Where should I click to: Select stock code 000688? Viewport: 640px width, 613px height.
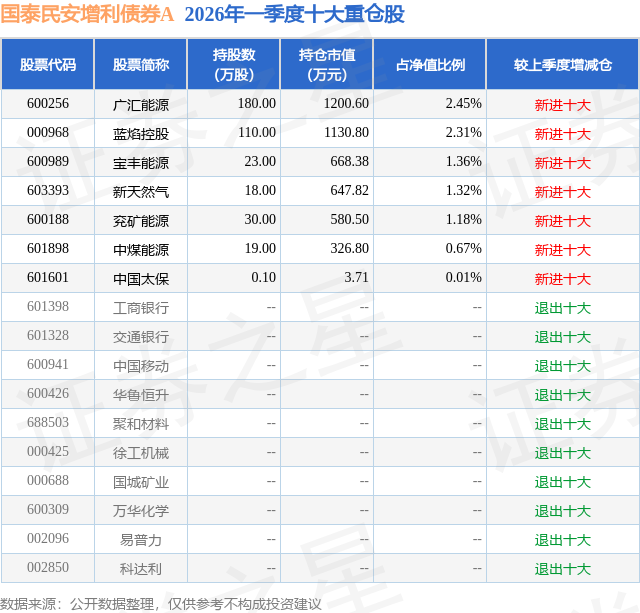coord(48,480)
